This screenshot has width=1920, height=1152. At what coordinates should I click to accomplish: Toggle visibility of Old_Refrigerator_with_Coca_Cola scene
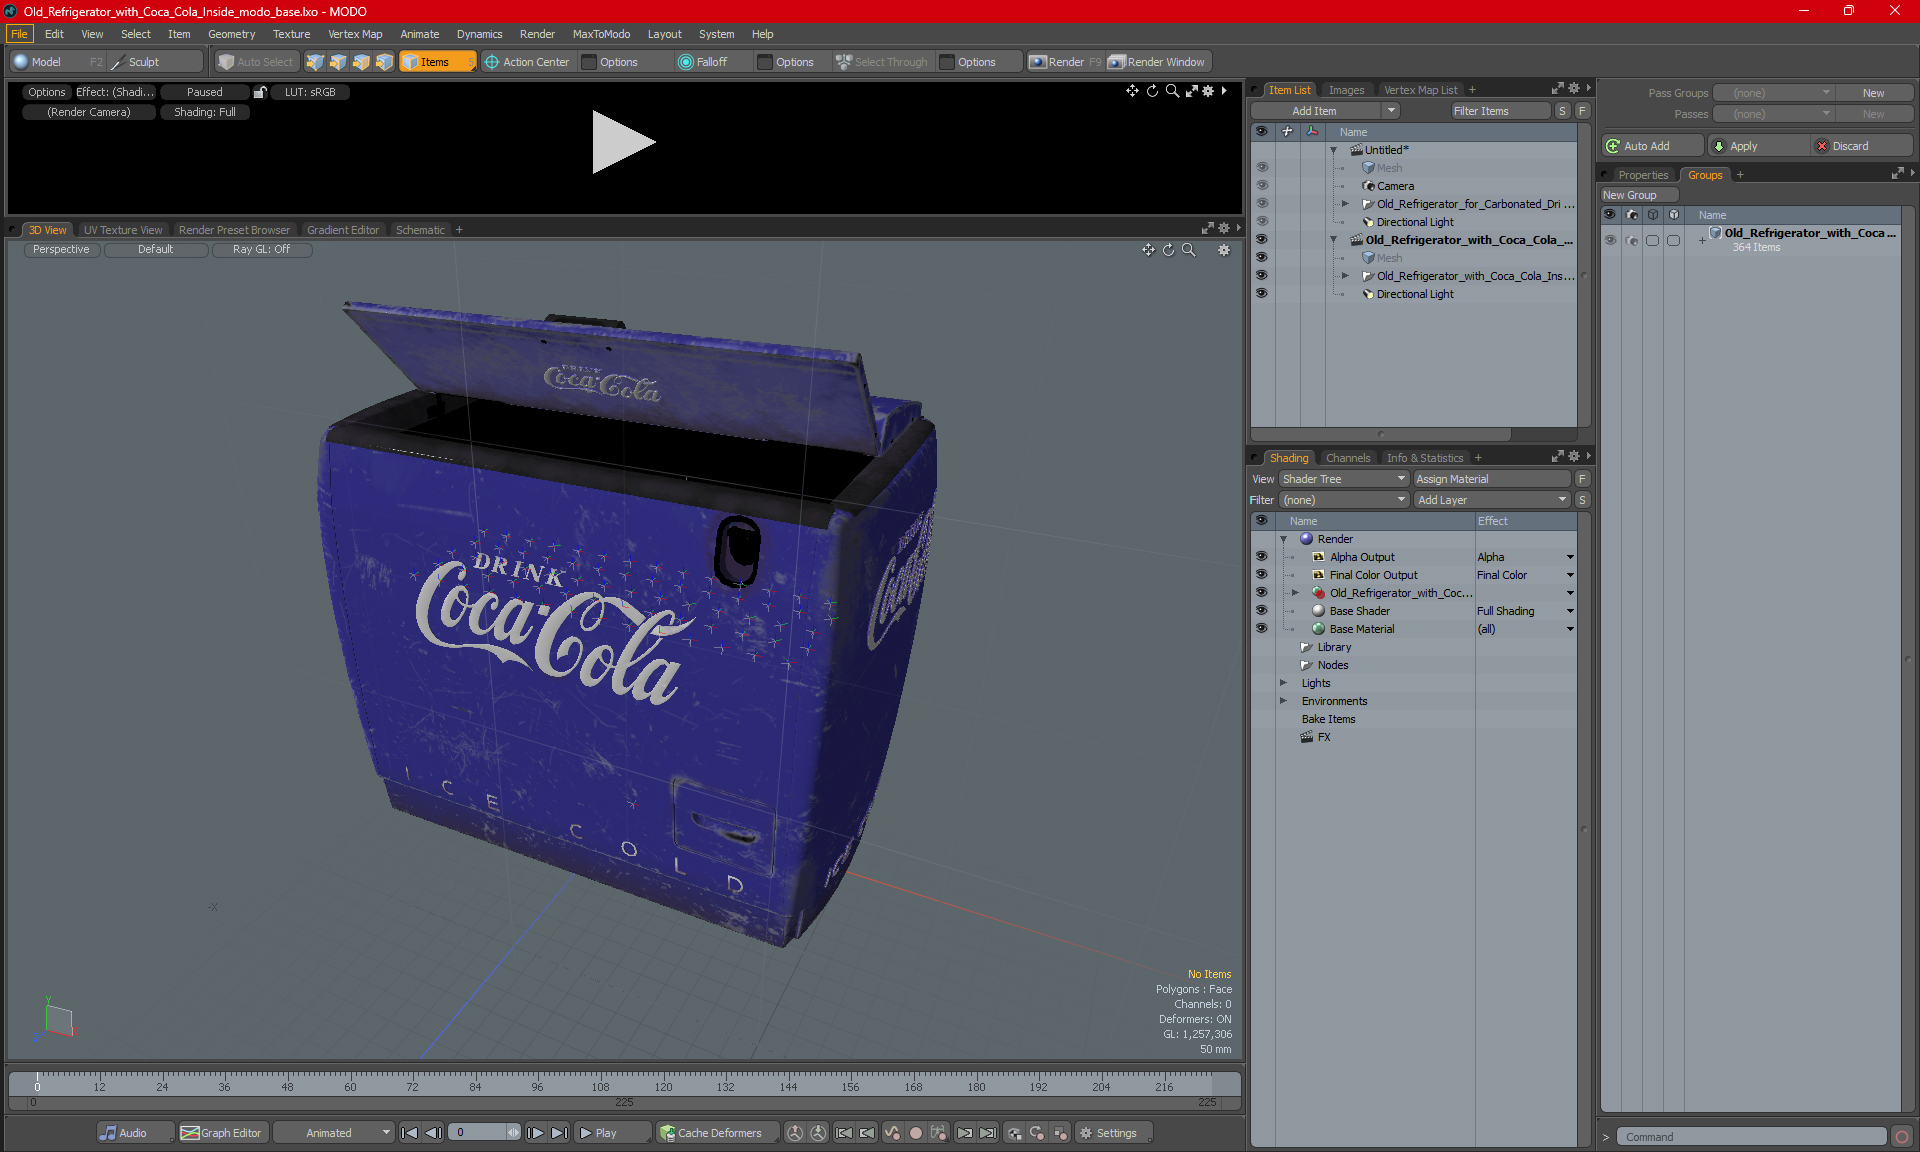coord(1262,240)
